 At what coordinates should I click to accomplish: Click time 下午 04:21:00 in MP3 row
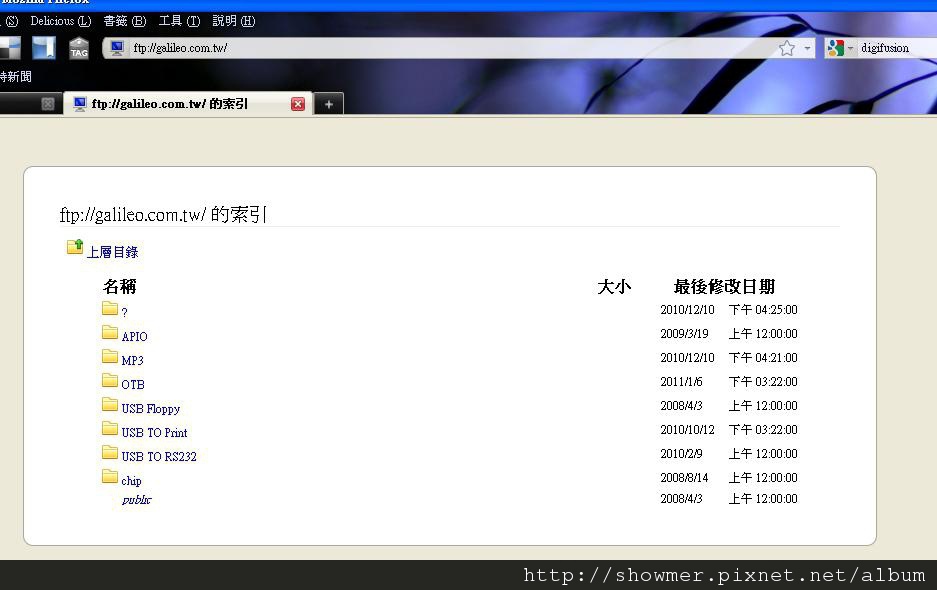click(x=763, y=357)
